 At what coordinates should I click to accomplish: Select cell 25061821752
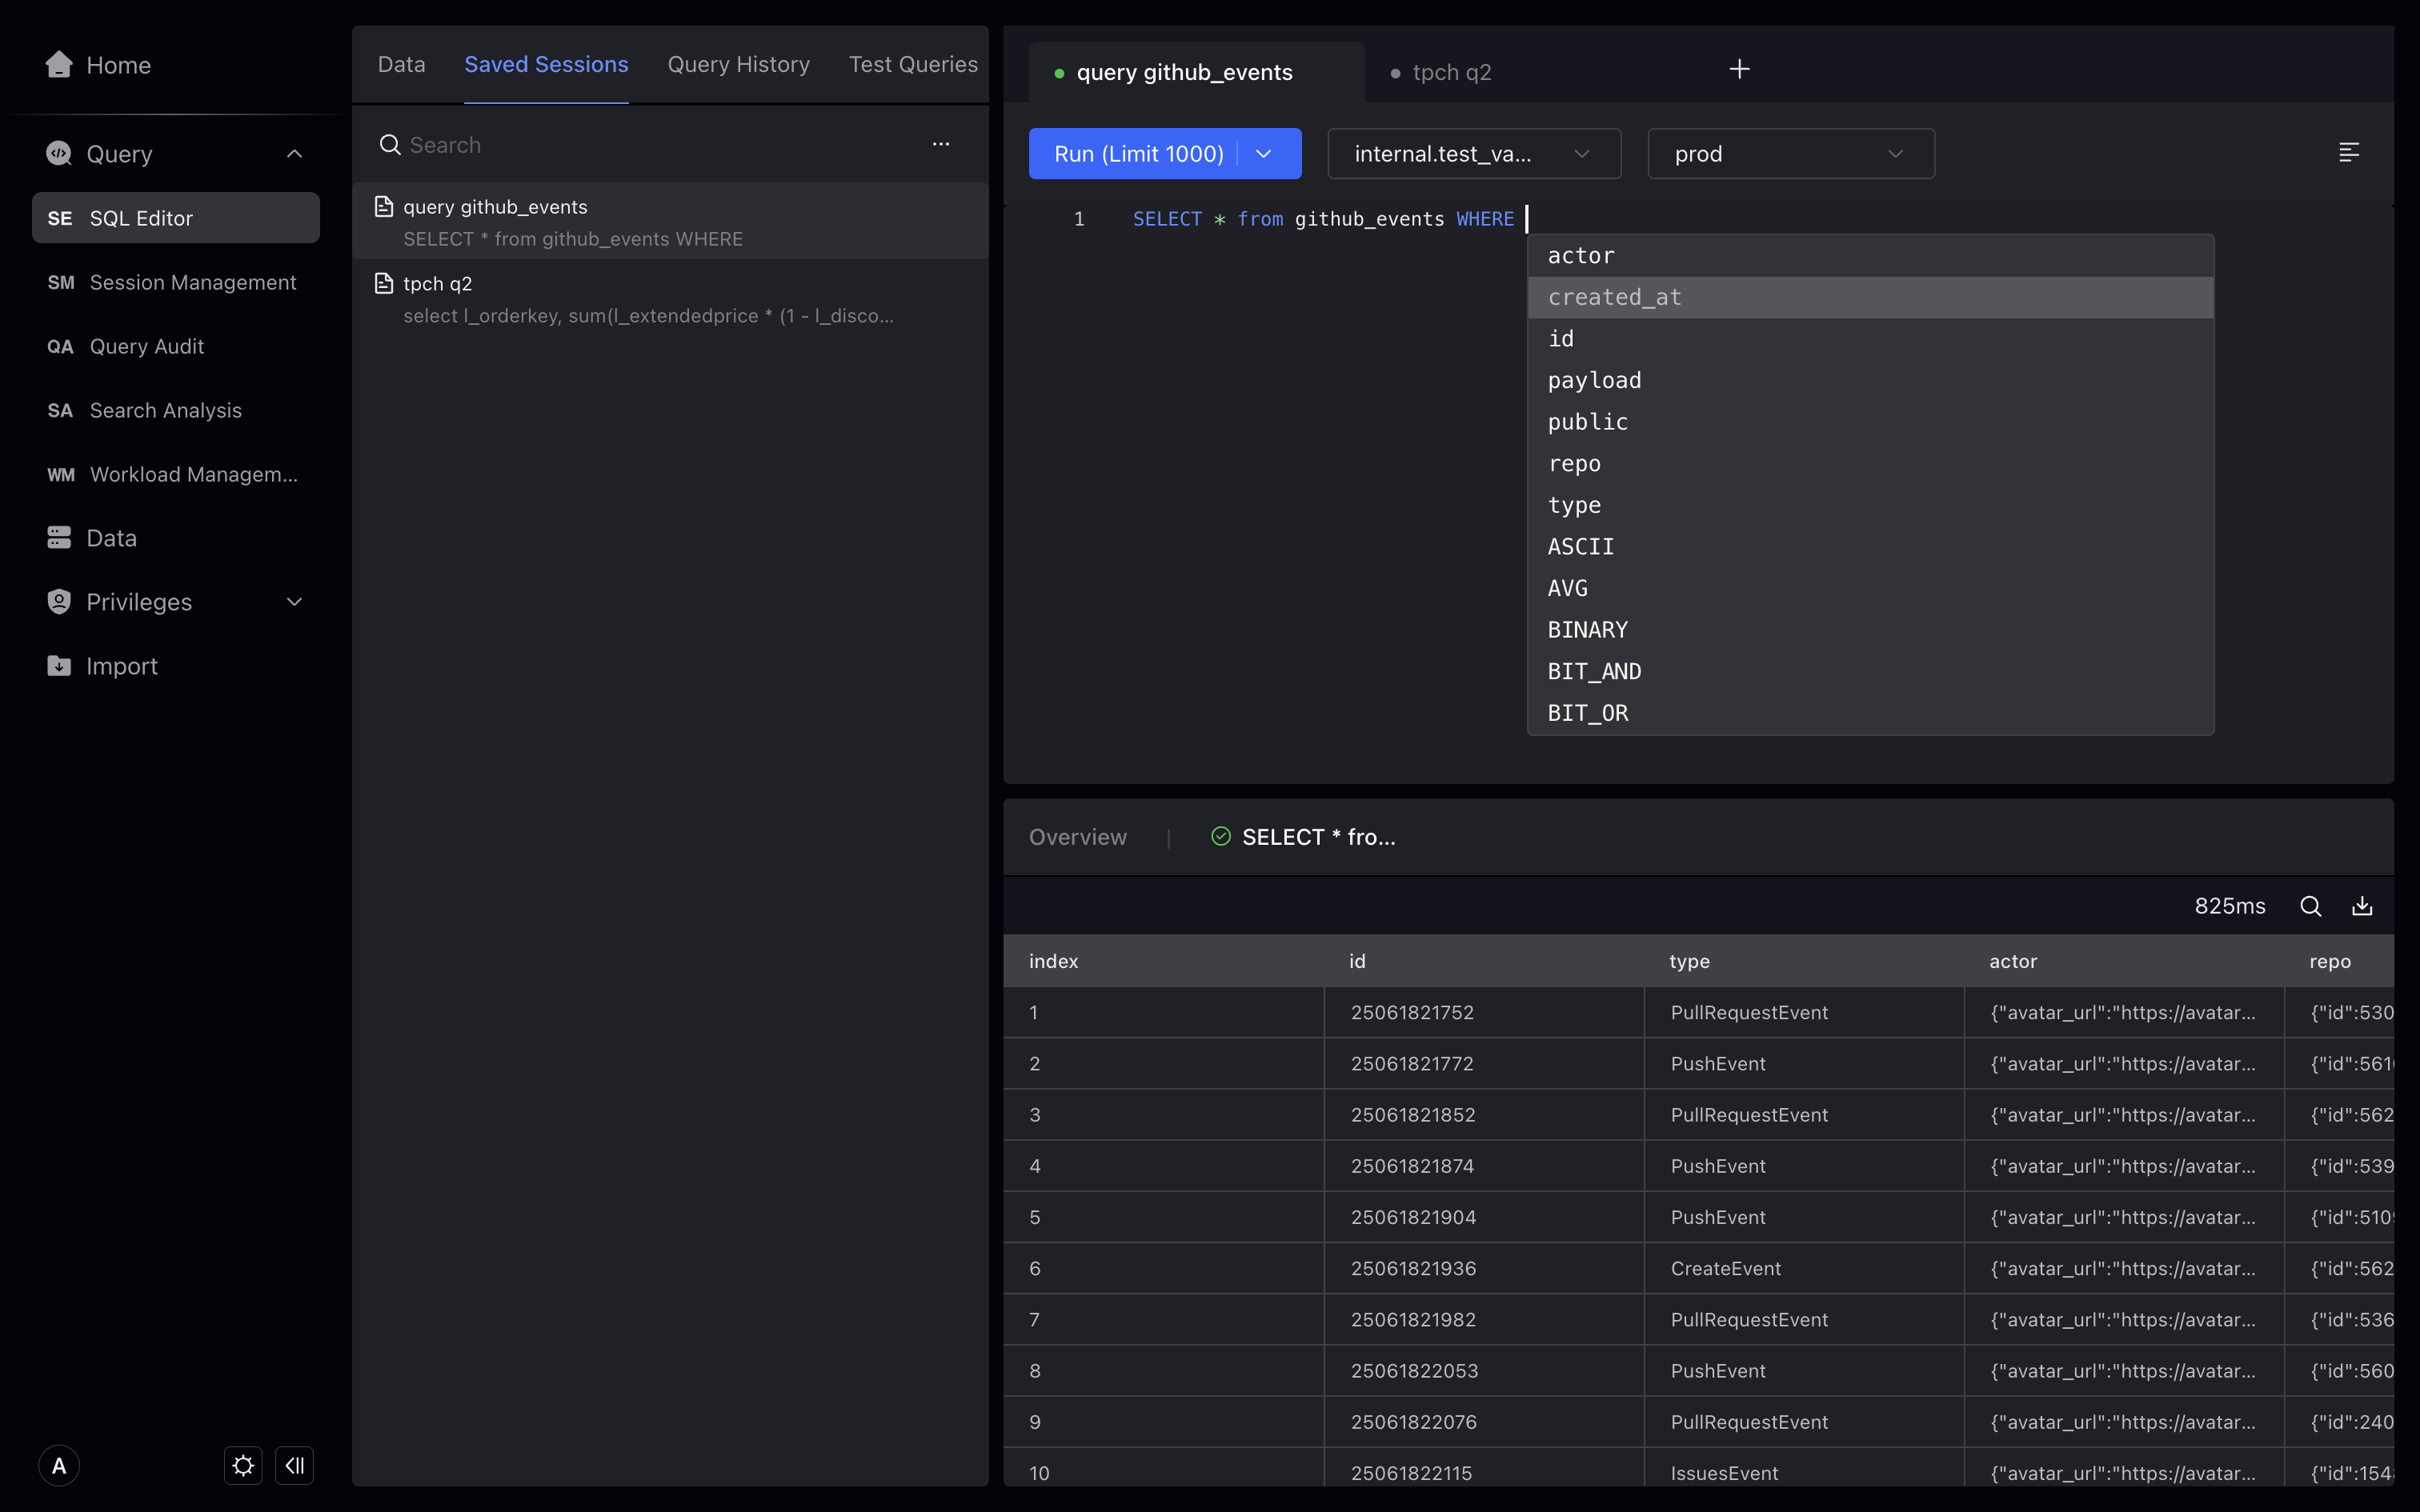1484,1013
